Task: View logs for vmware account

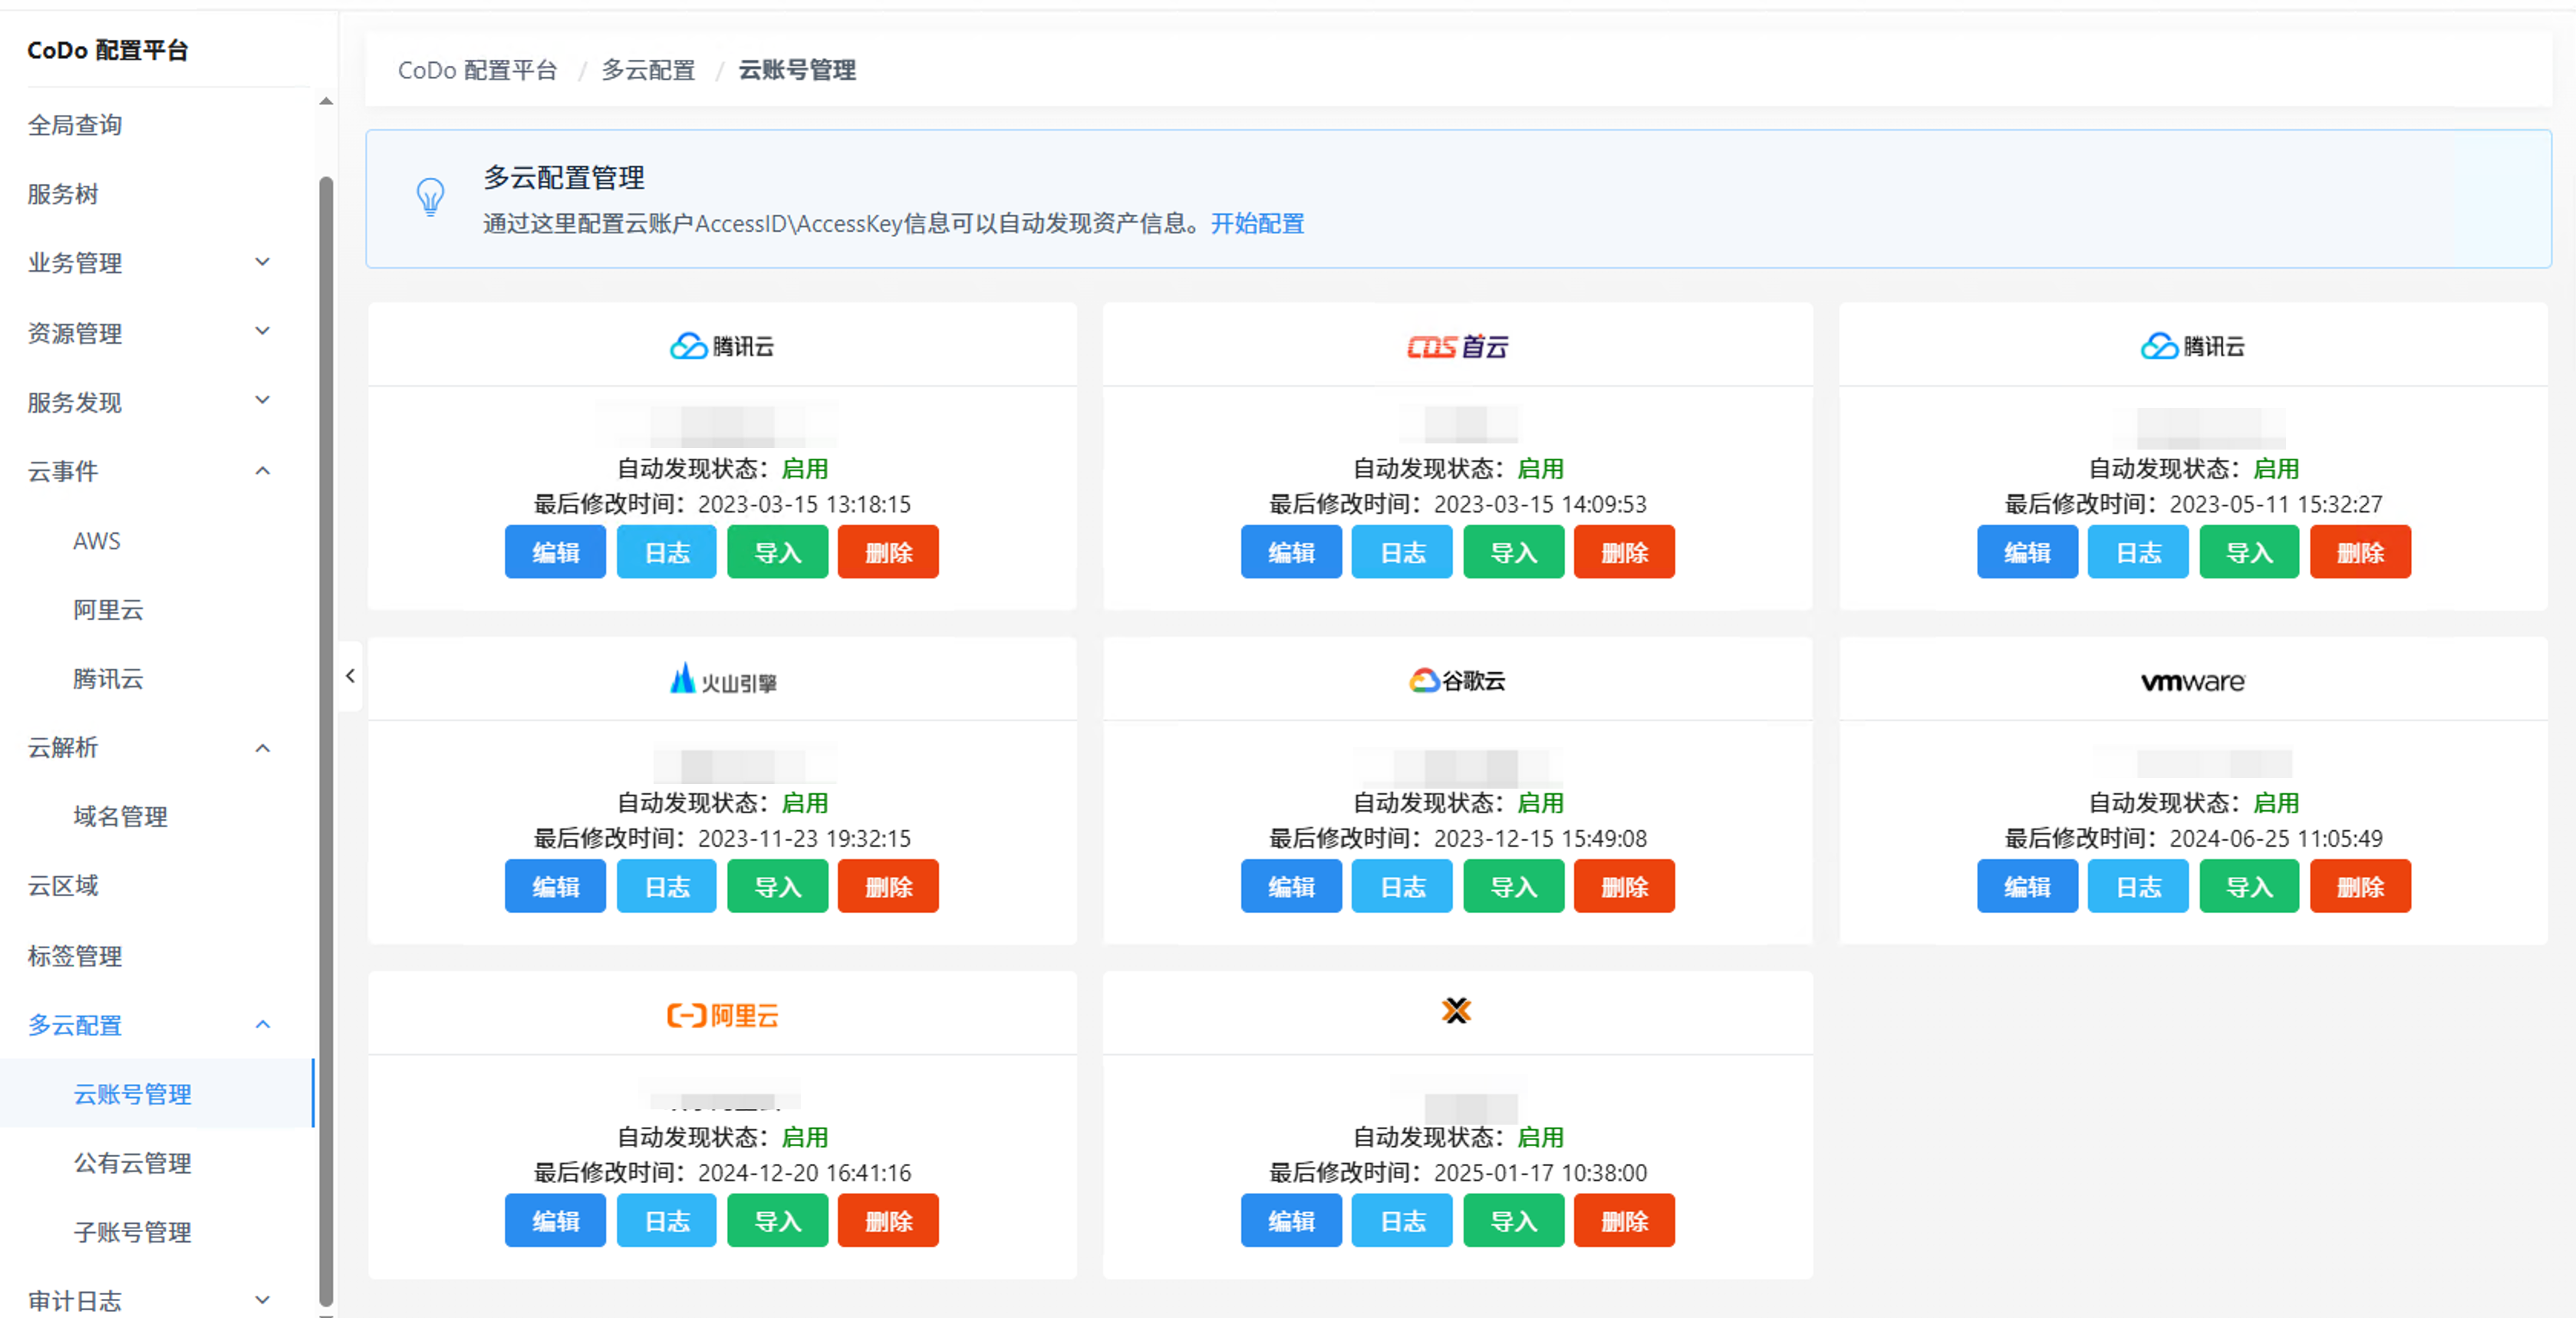Action: click(x=2138, y=886)
